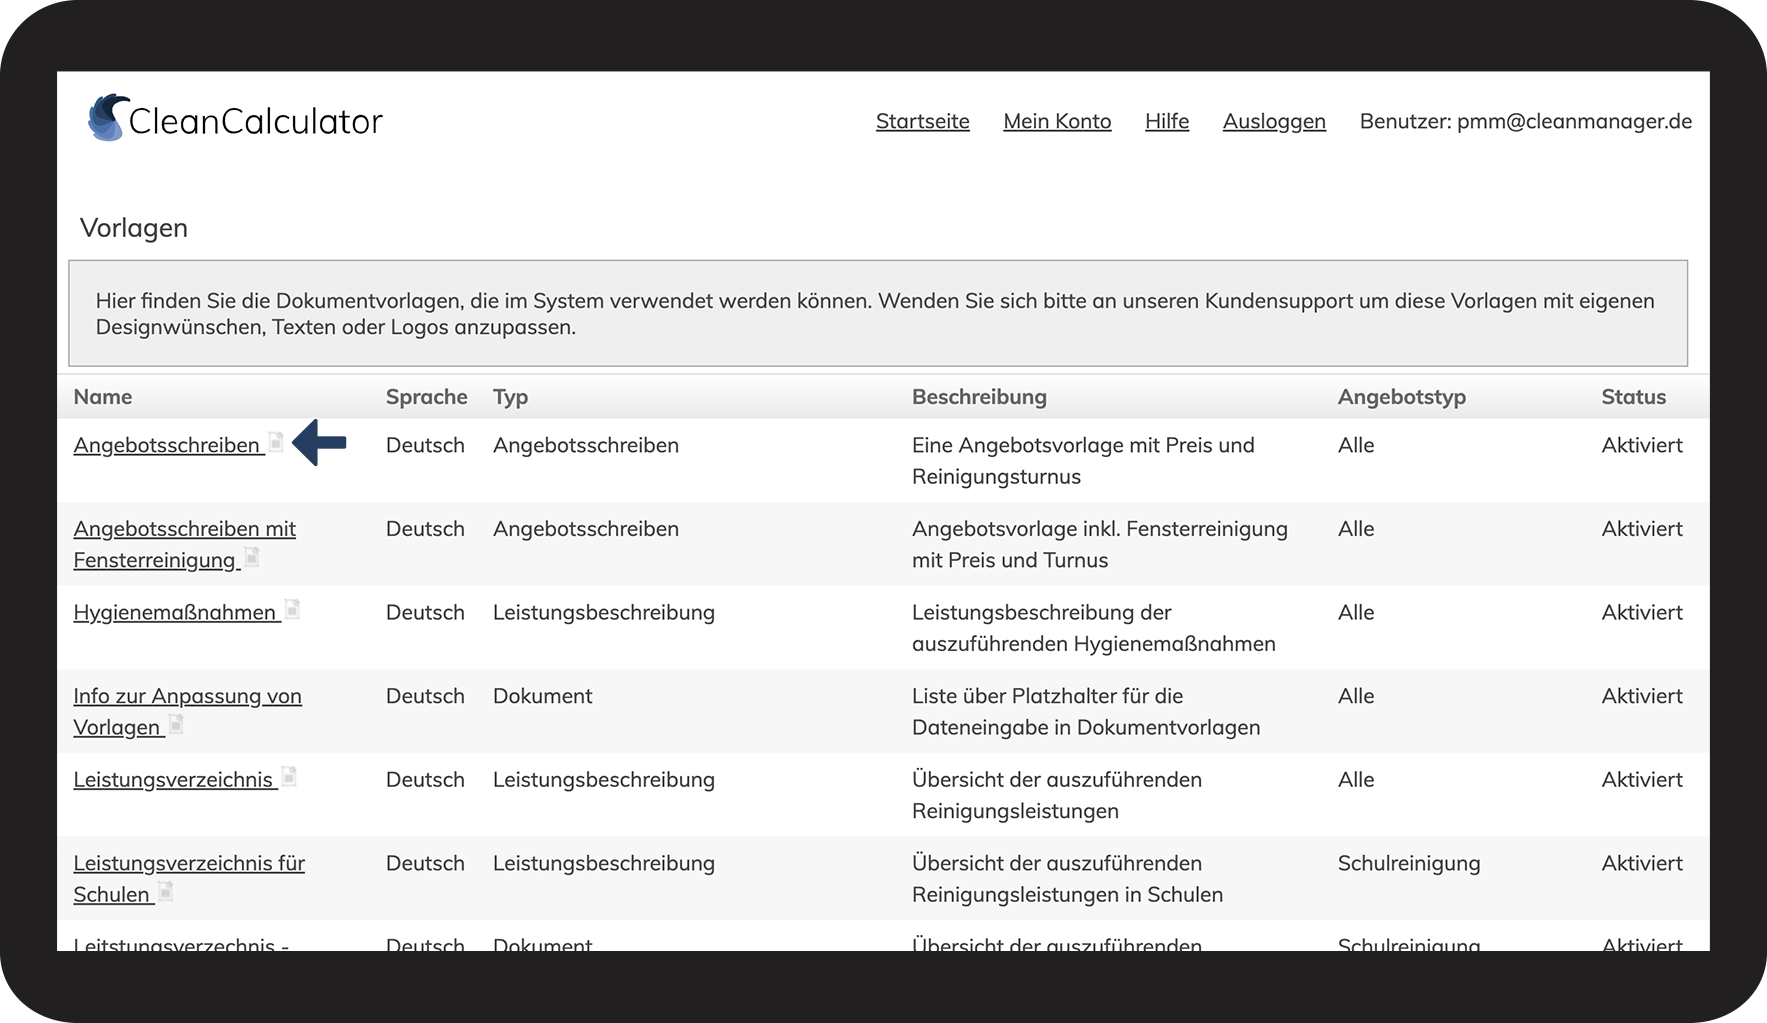Click the Status column header

click(1634, 396)
